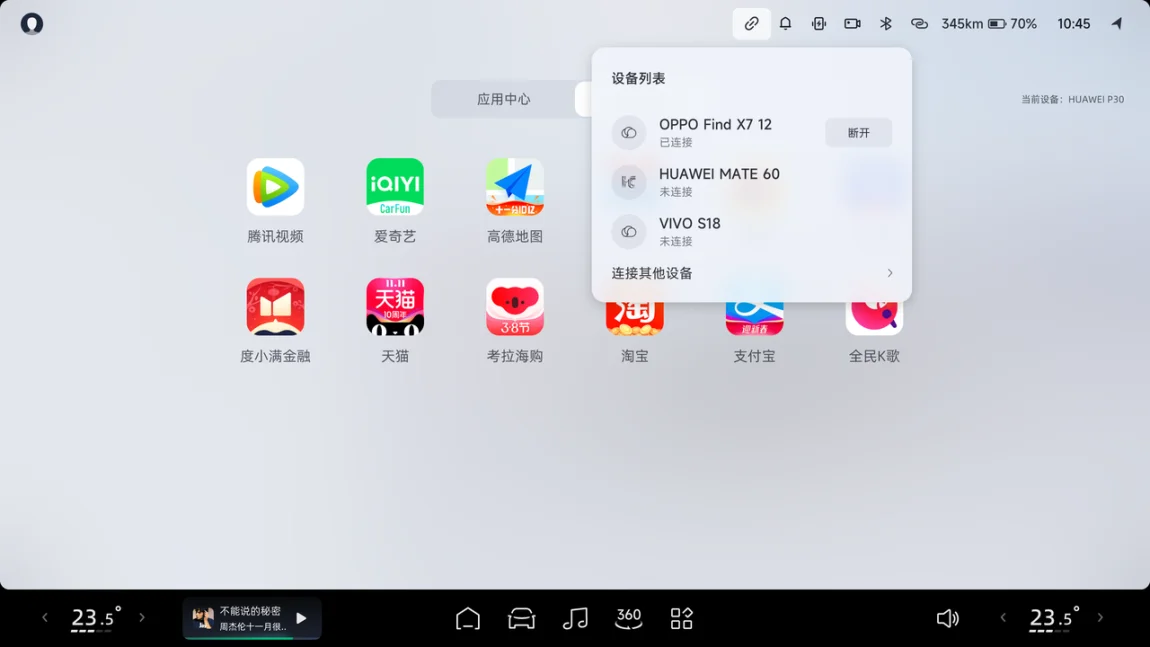The image size is (1150, 647).
Task: Open vehicle controls car icon
Action: [x=521, y=618]
